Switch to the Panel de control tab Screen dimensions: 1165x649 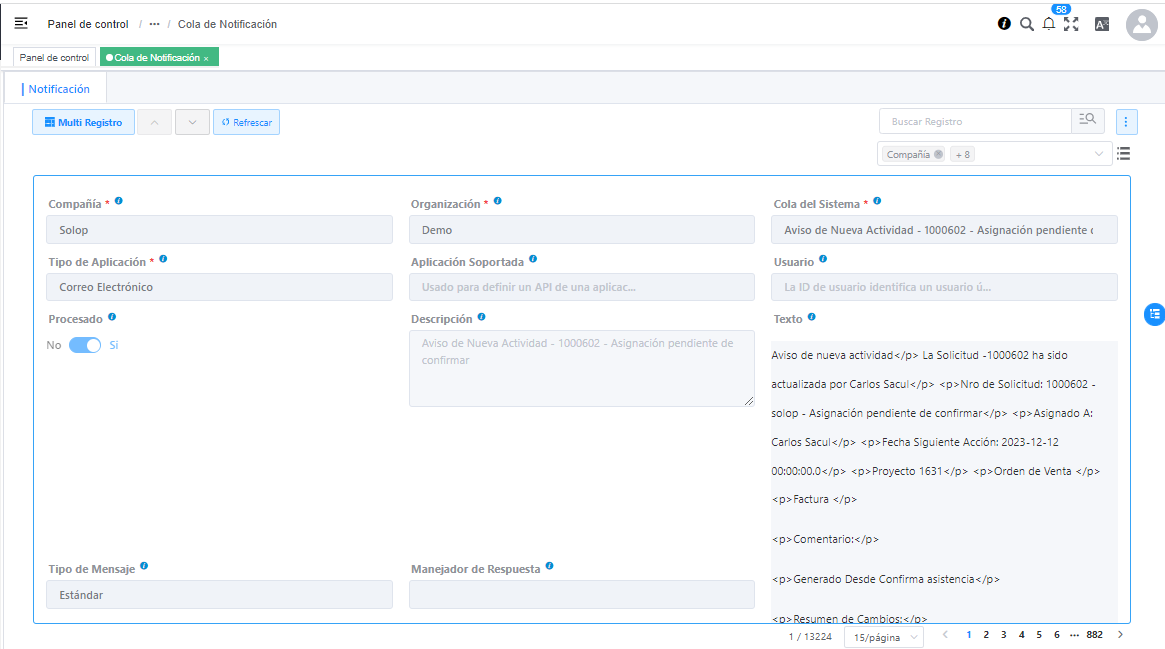[x=54, y=58]
